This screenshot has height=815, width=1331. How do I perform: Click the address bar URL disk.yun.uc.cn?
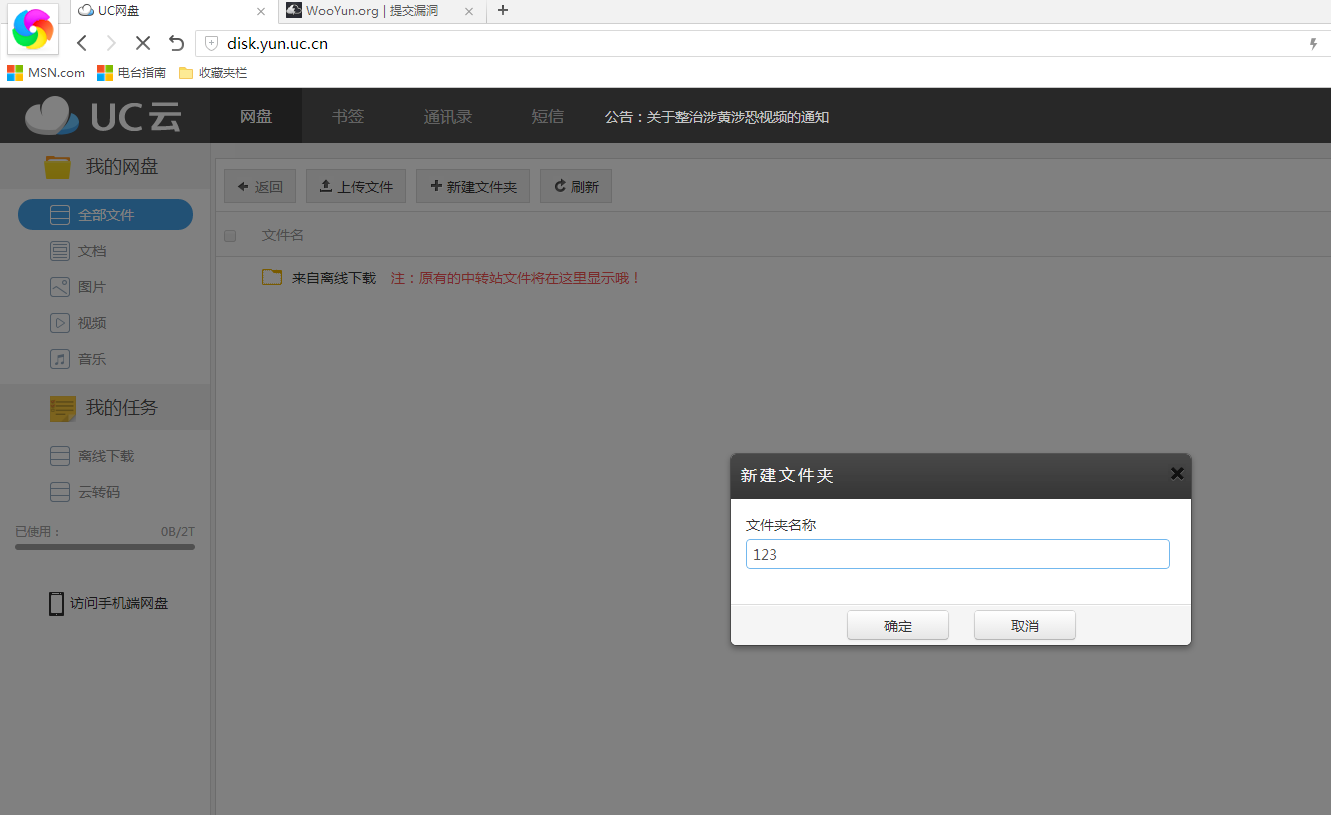[278, 43]
